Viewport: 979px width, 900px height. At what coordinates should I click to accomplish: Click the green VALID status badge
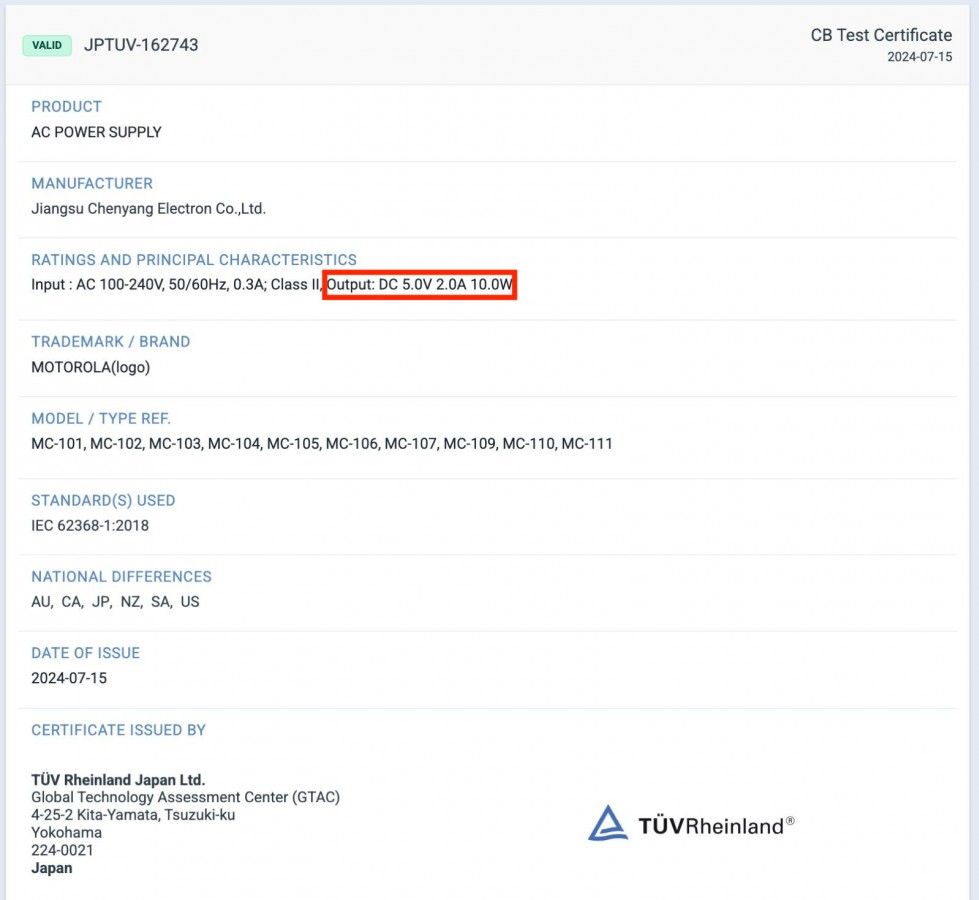pos(47,45)
